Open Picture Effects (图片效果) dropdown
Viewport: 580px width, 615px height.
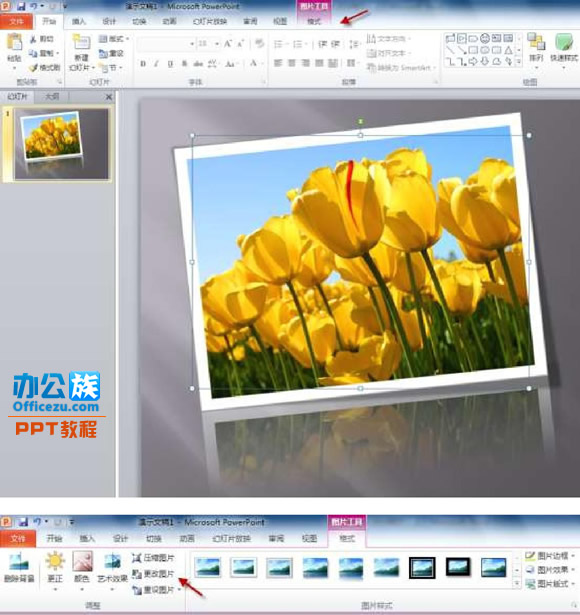pos(550,570)
